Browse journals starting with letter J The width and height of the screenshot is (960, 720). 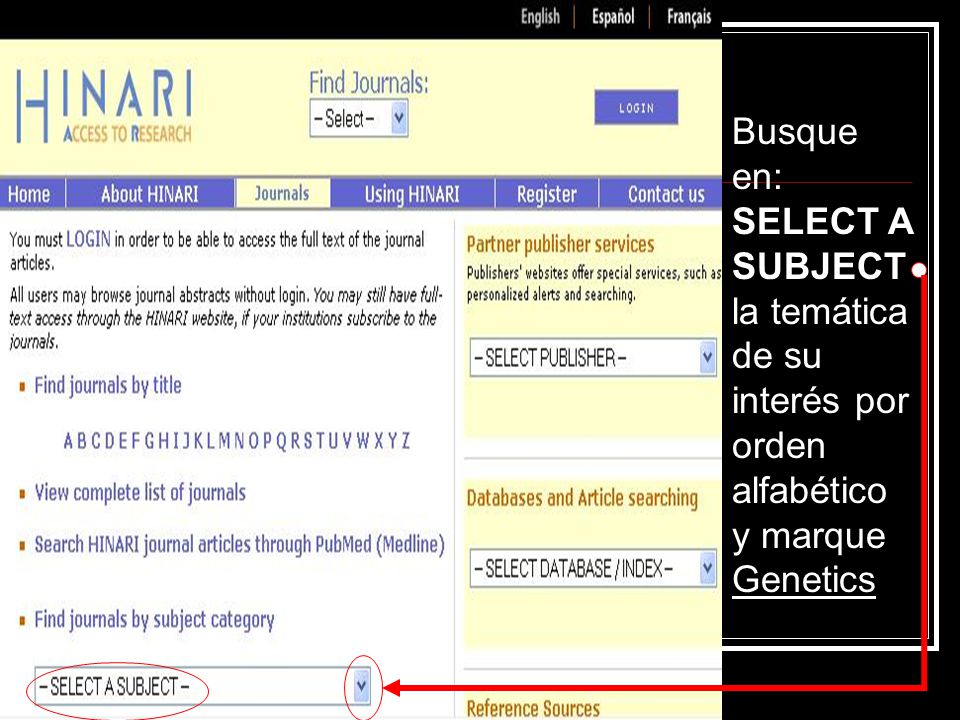point(186,441)
